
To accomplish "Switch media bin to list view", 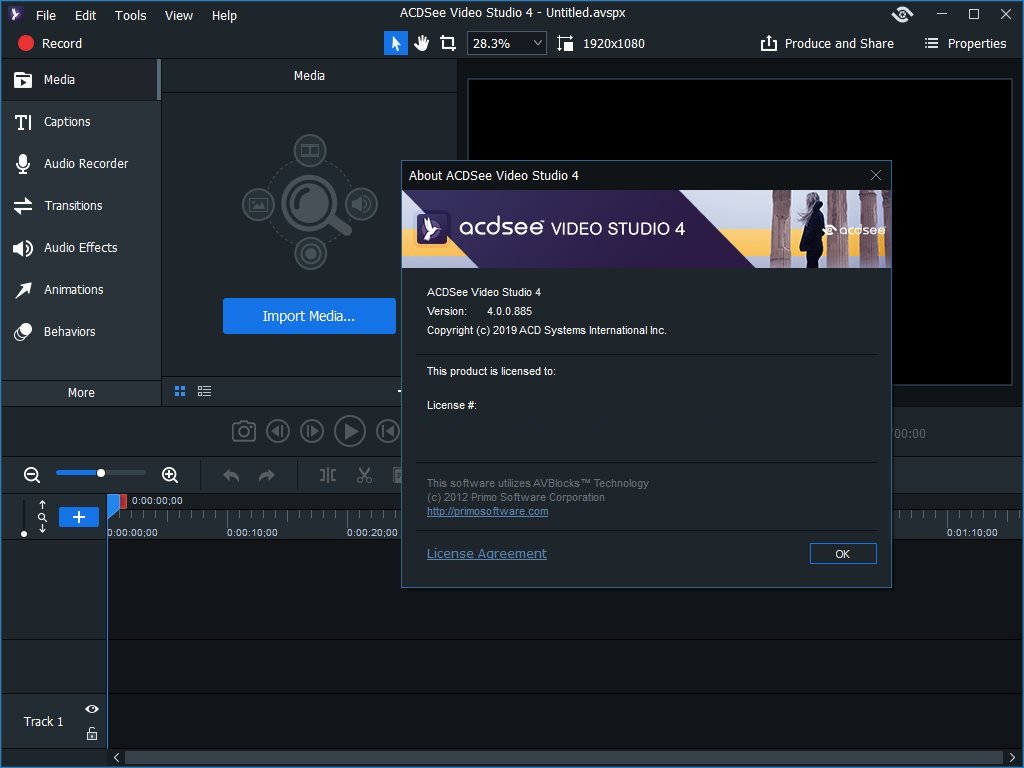I will pos(204,391).
